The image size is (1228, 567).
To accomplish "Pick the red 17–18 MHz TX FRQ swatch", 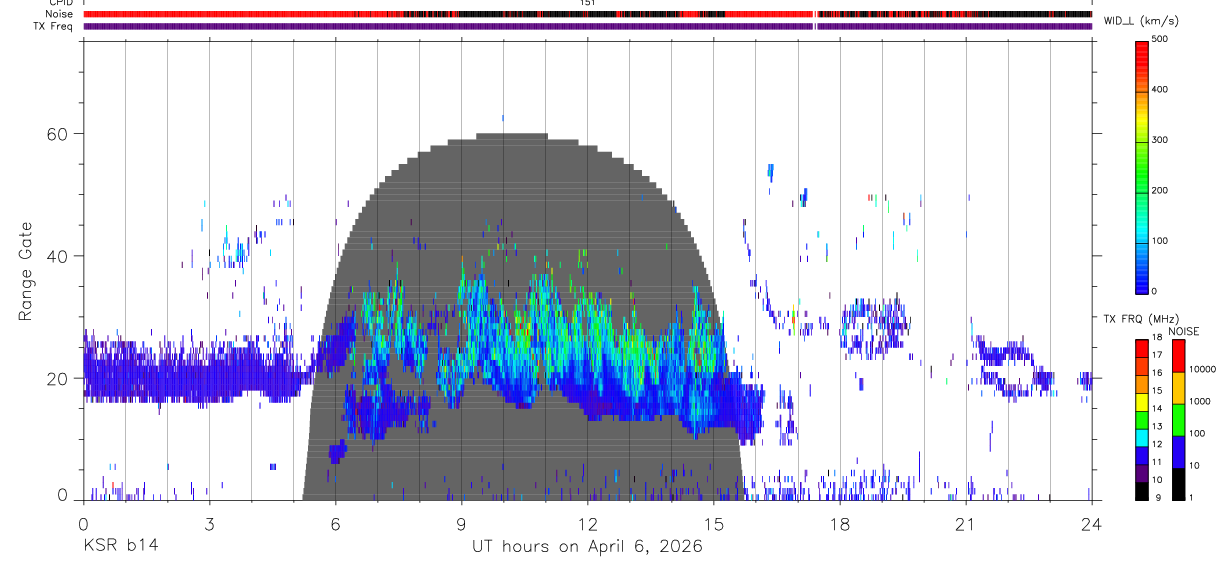I will pos(1141,348).
